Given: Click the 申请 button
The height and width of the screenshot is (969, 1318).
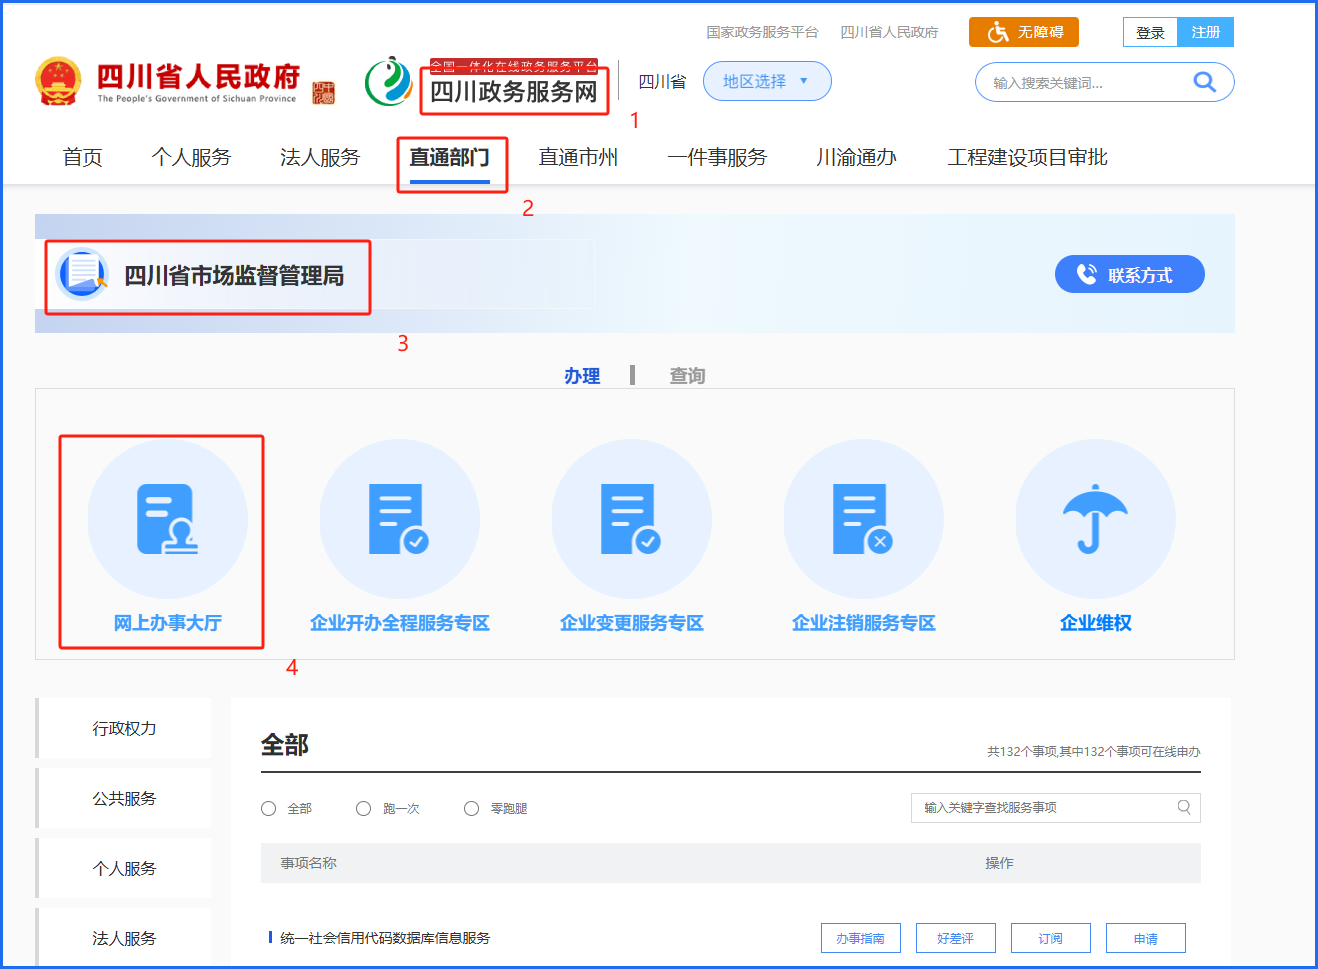Looking at the screenshot, I should 1145,938.
